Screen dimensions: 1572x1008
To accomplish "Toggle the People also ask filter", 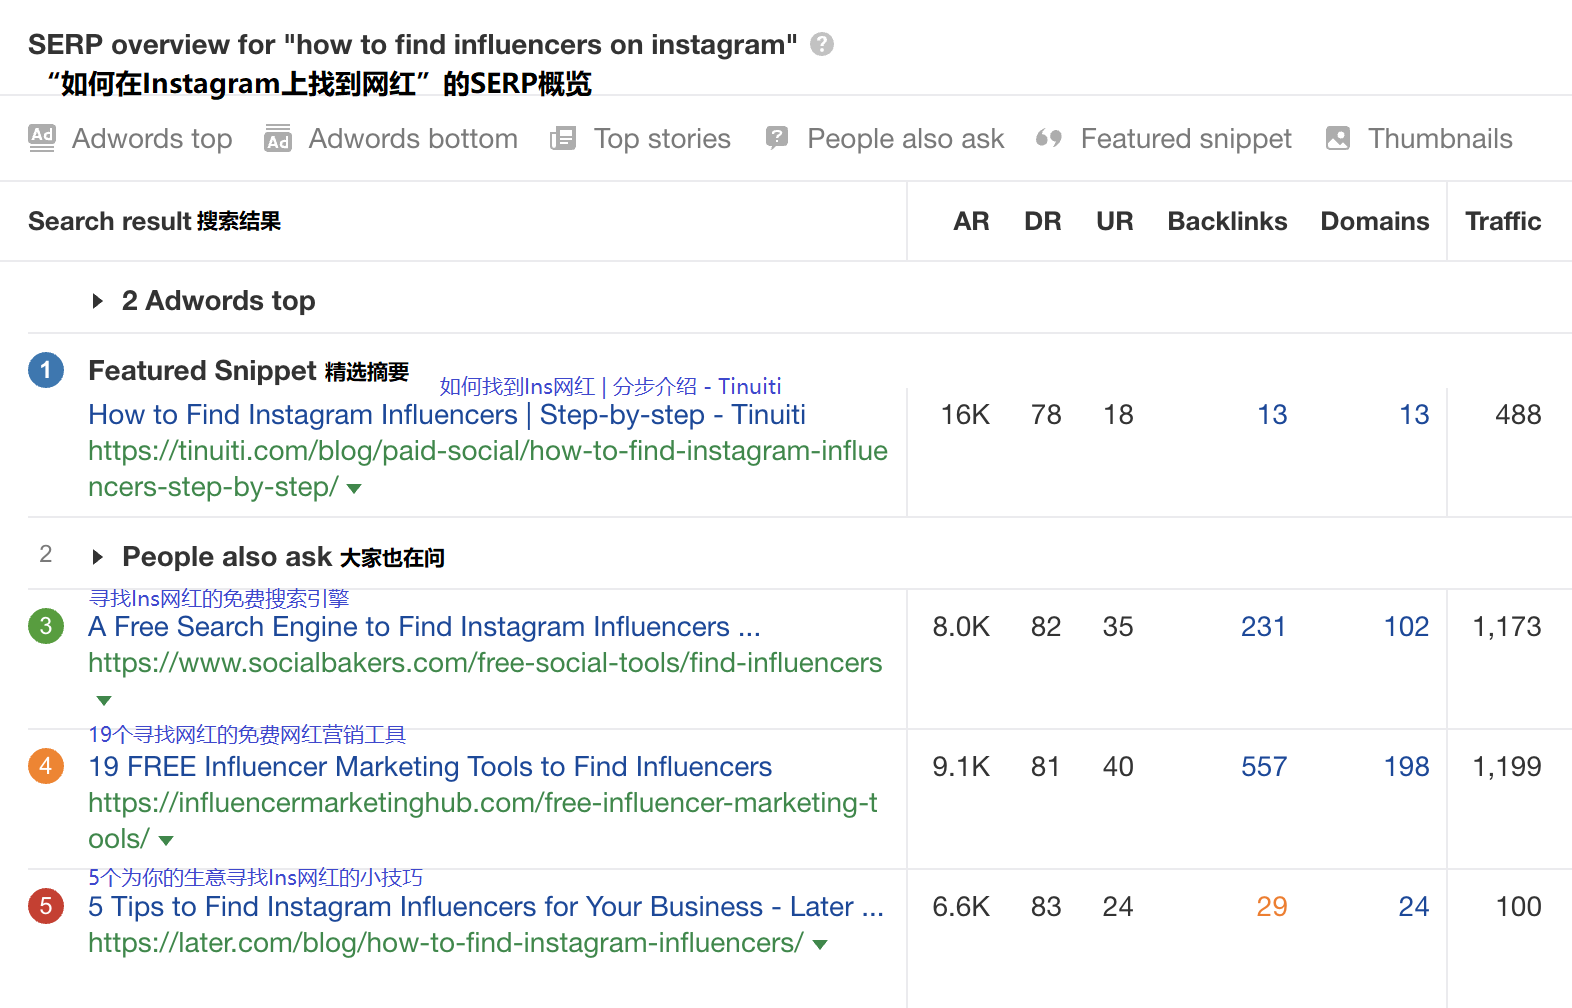I will click(x=776, y=138).
